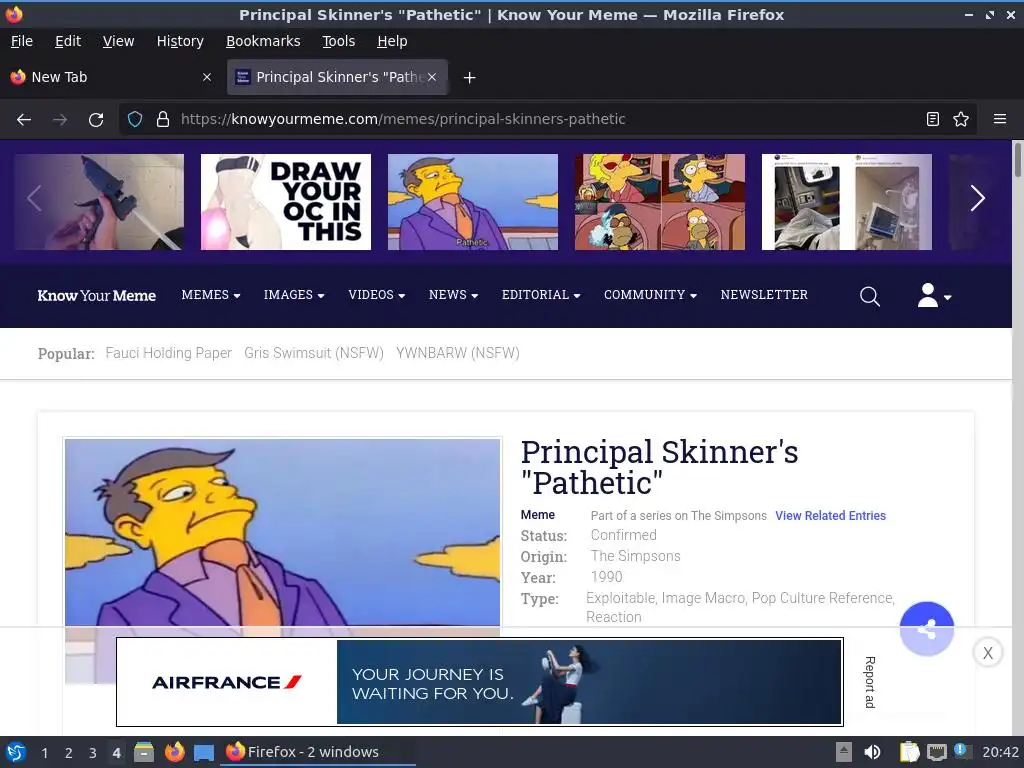Show next carousel items with right arrow
1024x768 pixels.
point(977,199)
